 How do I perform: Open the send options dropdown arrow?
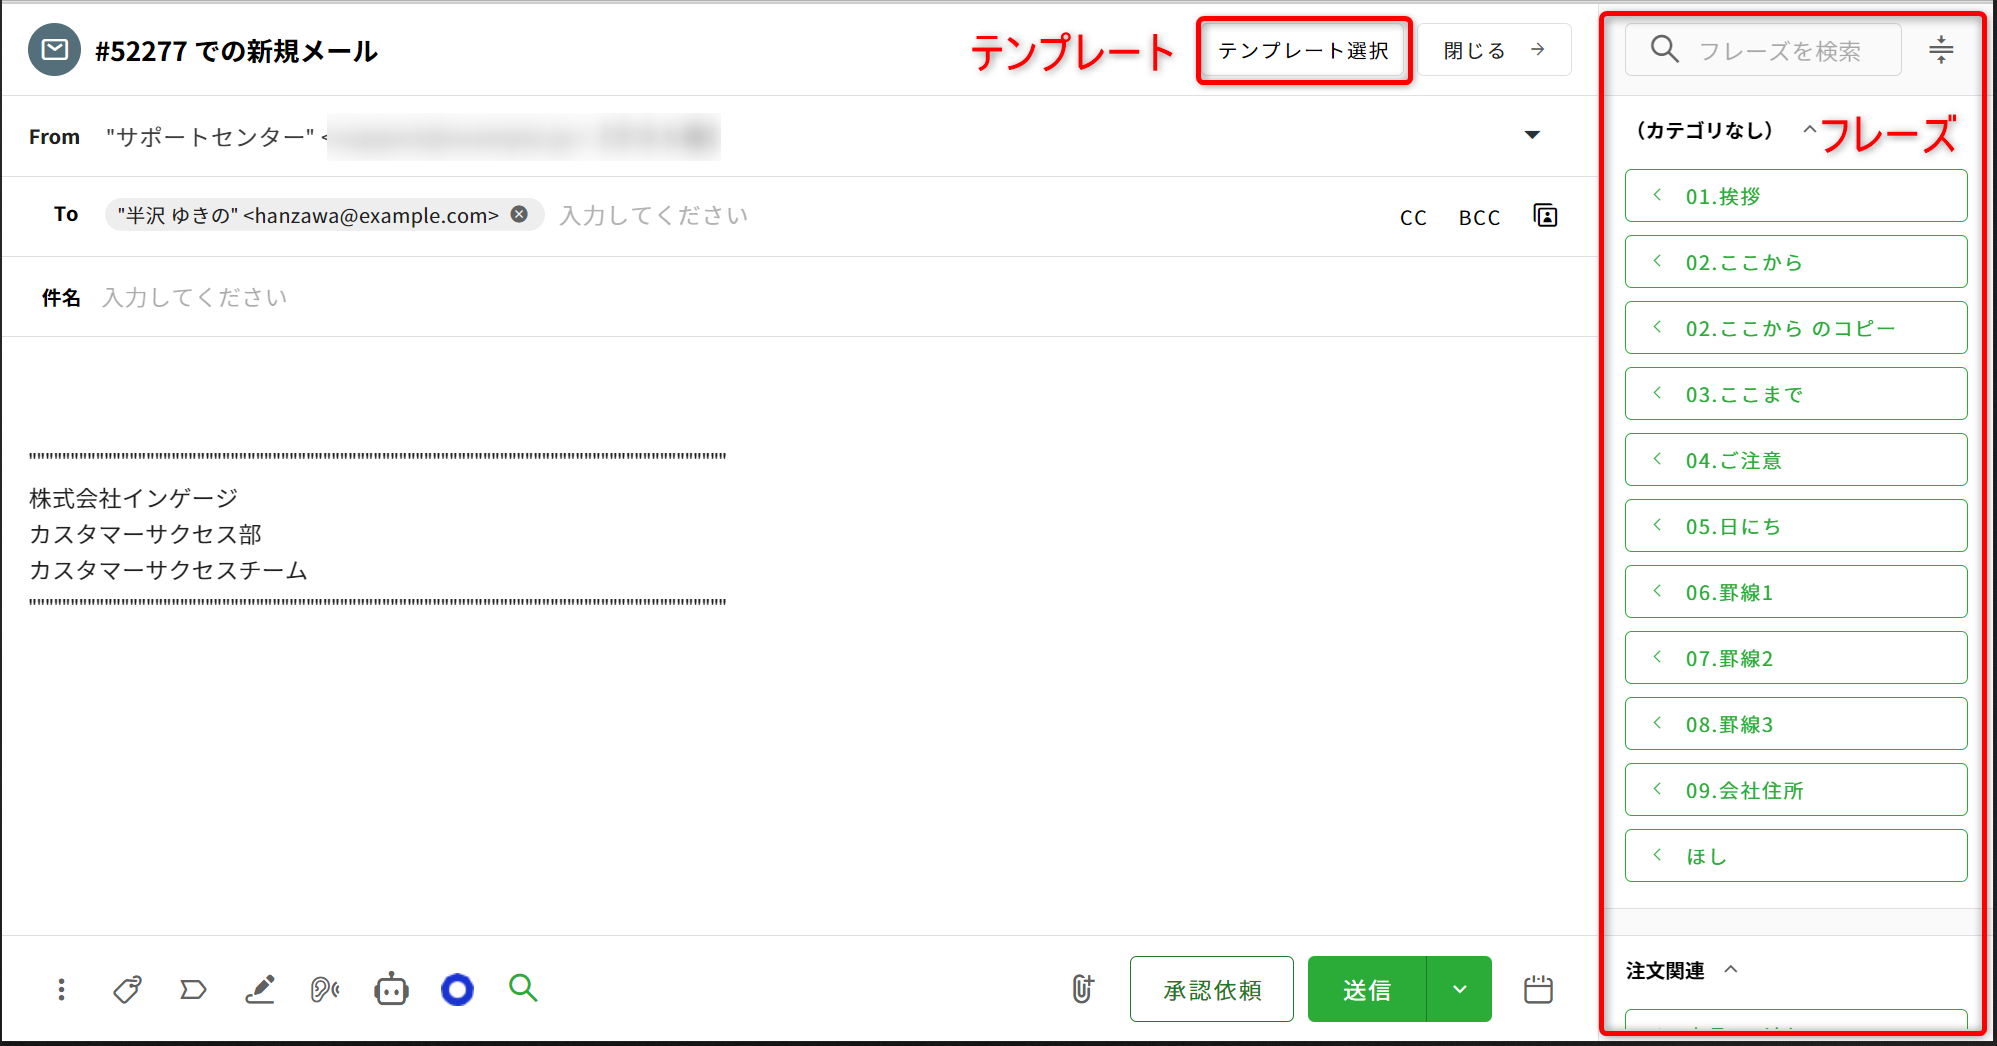(x=1459, y=989)
